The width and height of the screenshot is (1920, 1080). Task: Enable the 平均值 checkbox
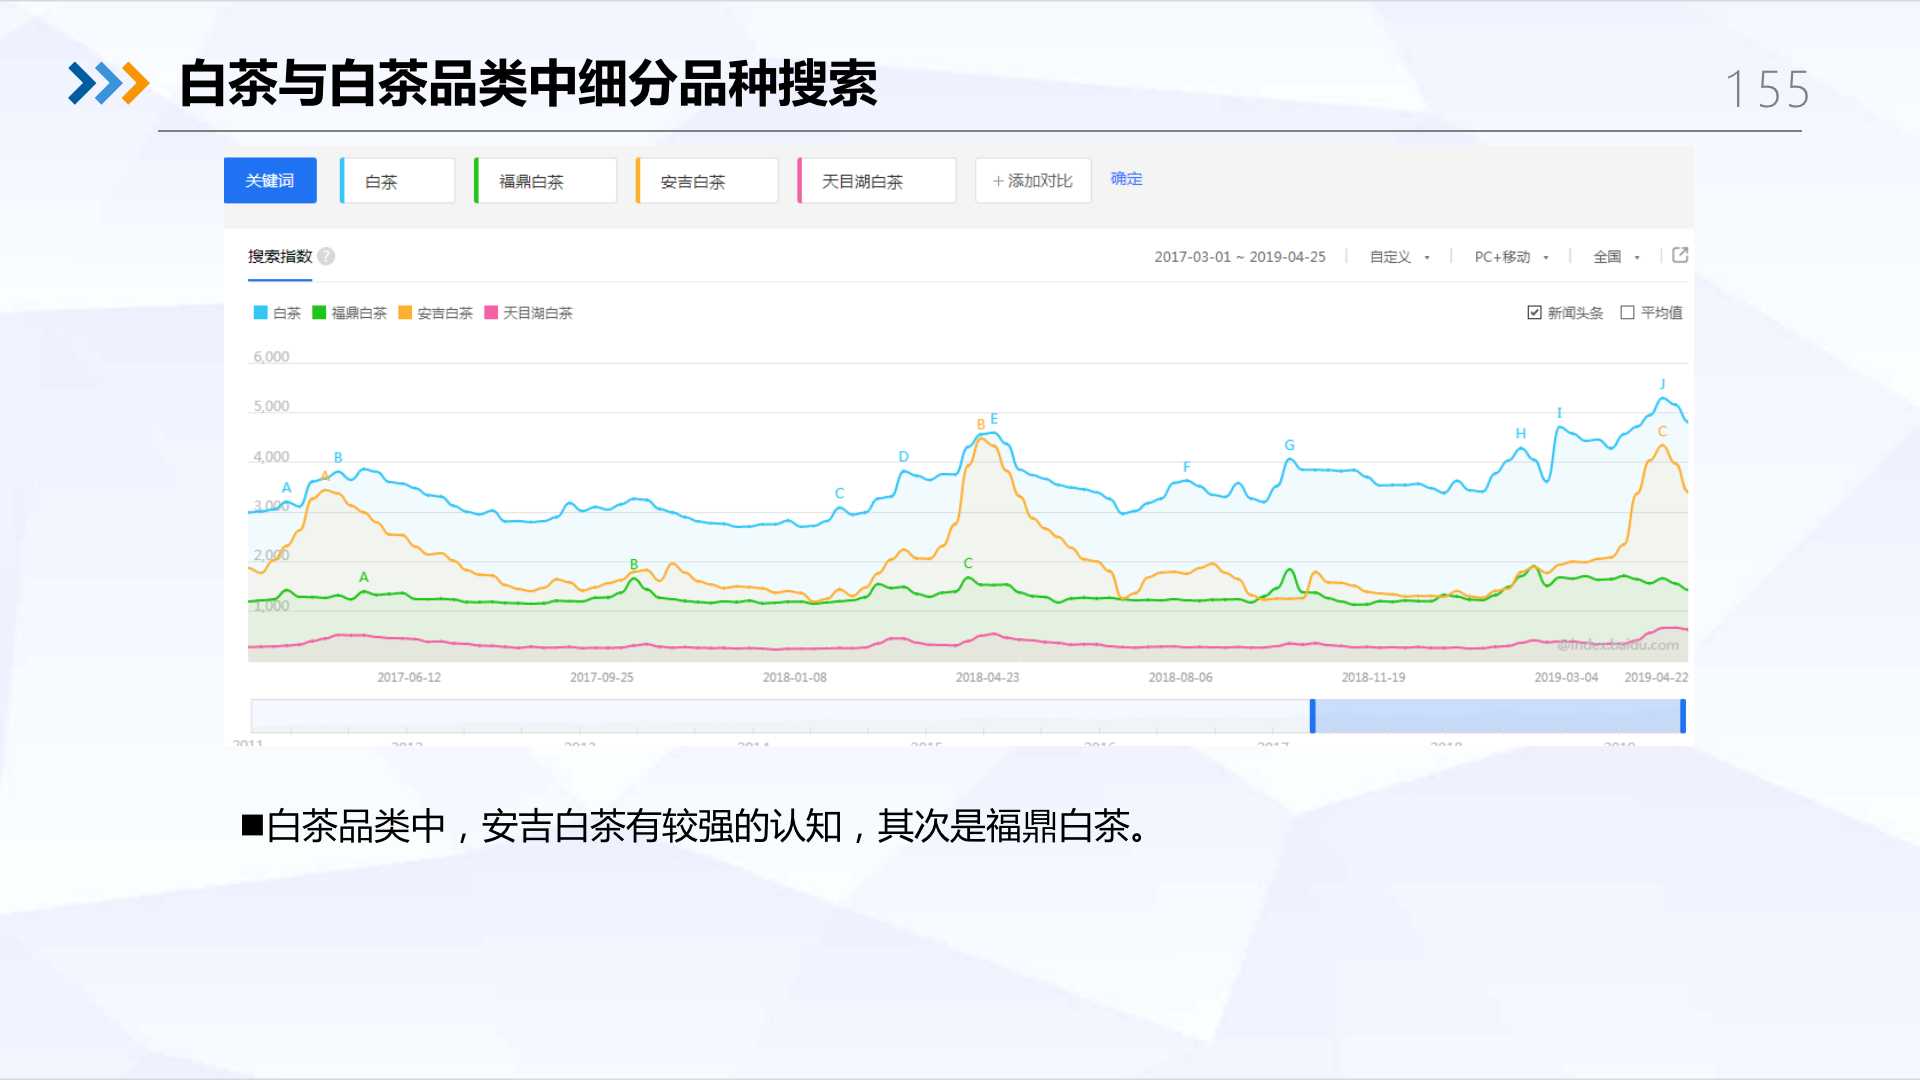[x=1627, y=313]
